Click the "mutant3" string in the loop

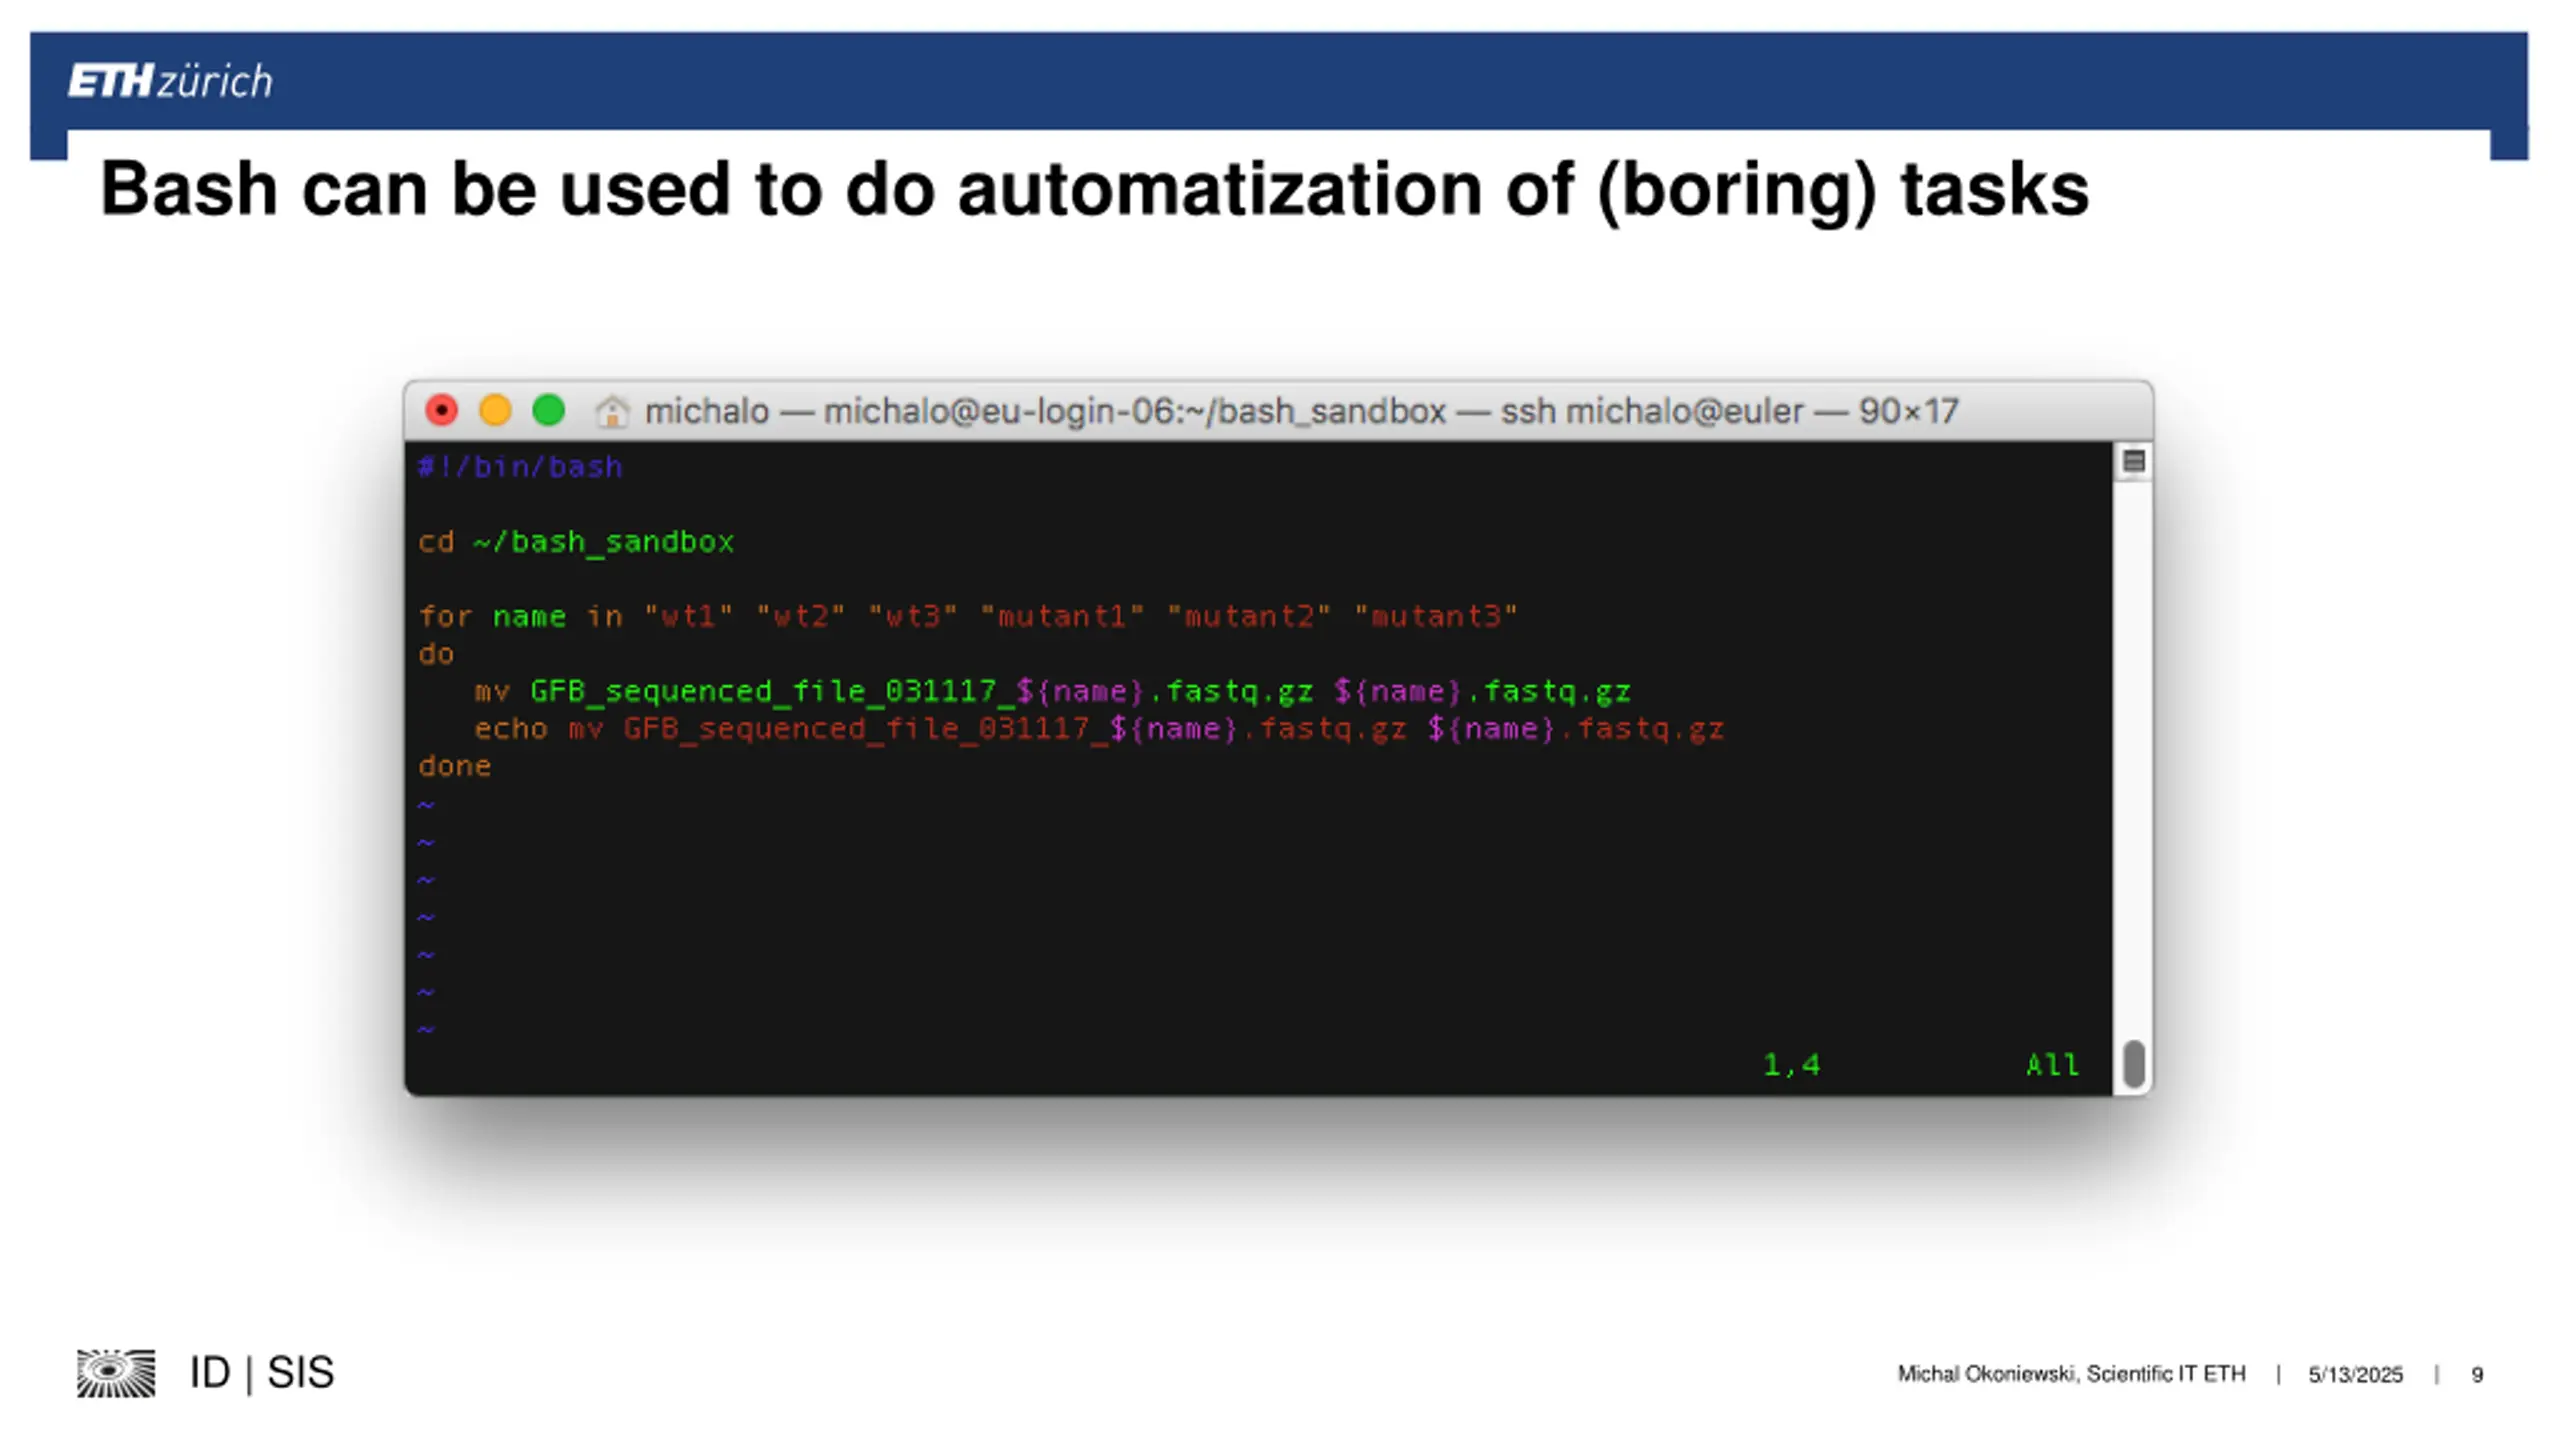1436,616
